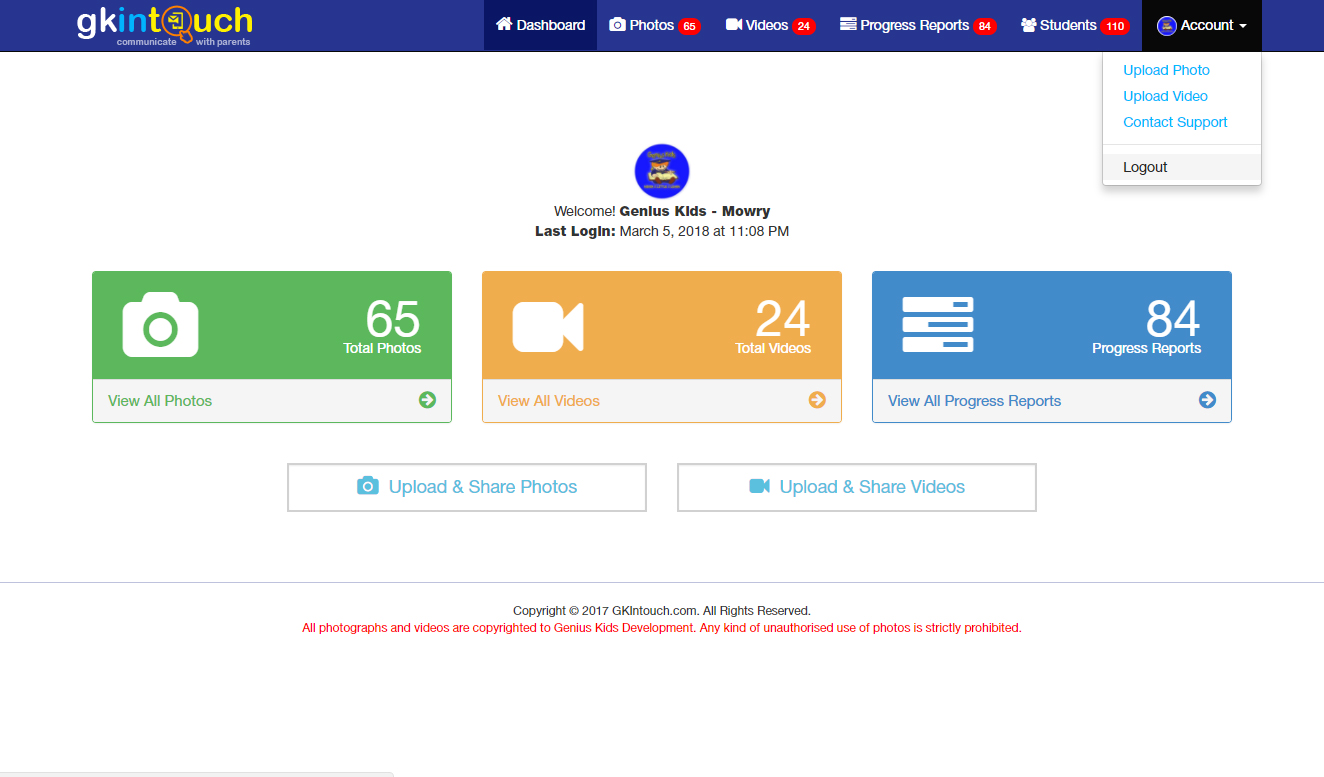The width and height of the screenshot is (1324, 777).
Task: Click the large list icon on blue card
Action: [x=938, y=324]
